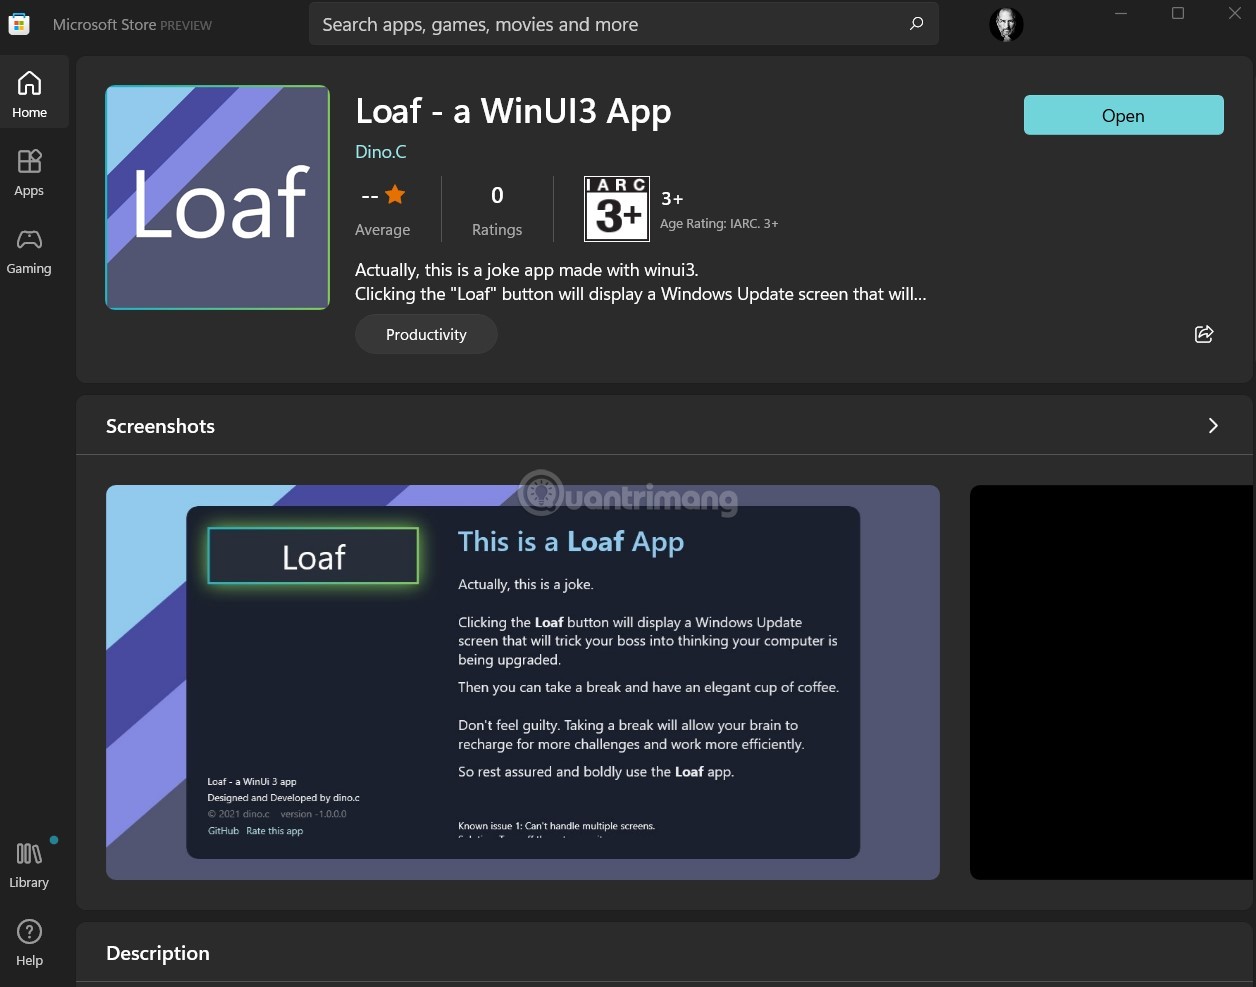Click the Microsoft Store logo icon
The image size is (1256, 987).
click(x=19, y=24)
